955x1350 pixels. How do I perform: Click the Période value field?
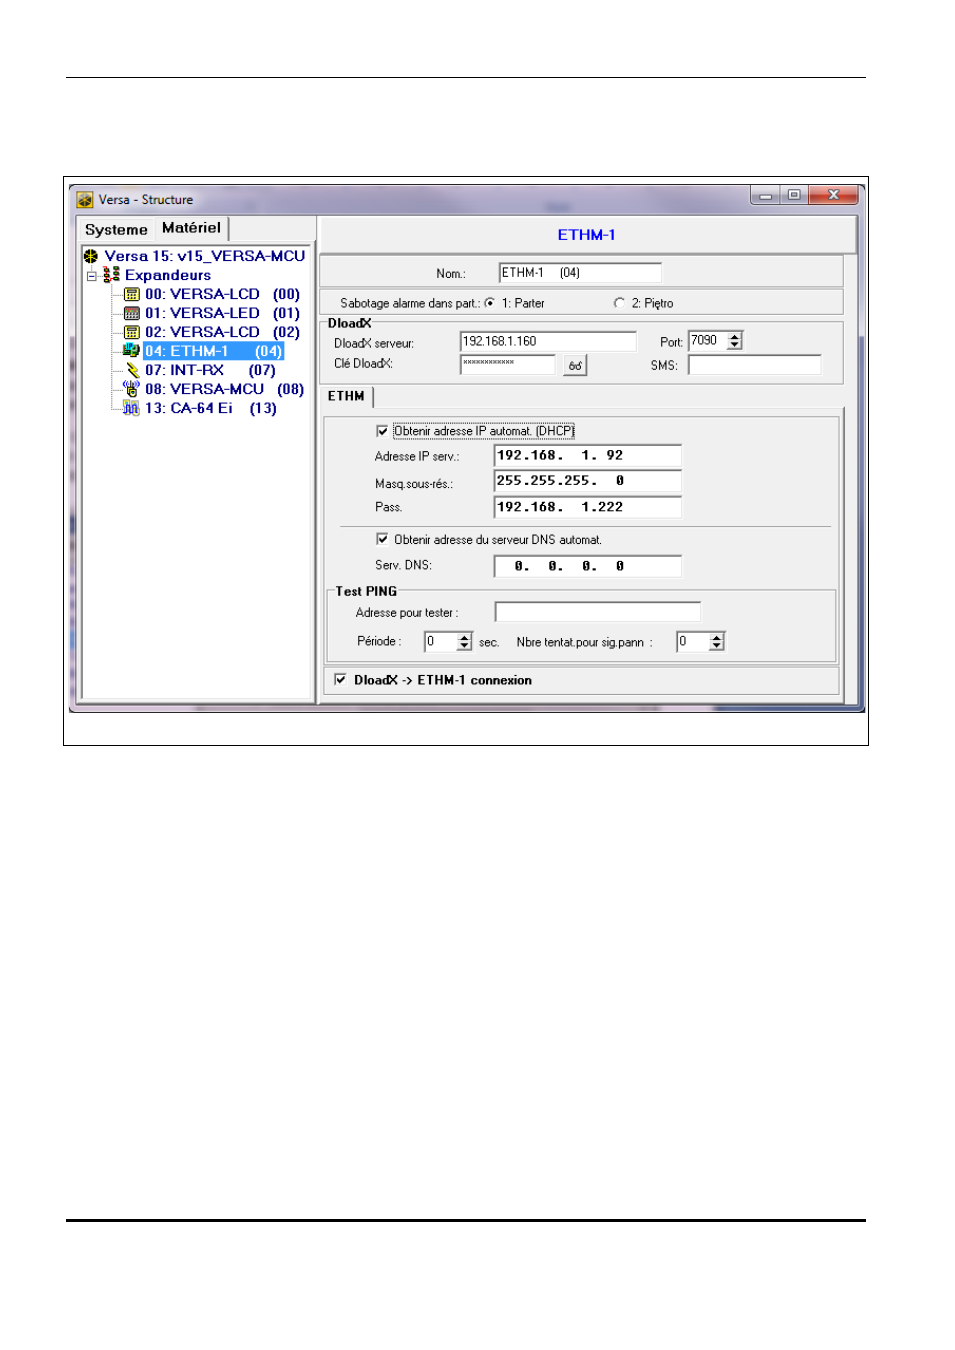point(440,642)
